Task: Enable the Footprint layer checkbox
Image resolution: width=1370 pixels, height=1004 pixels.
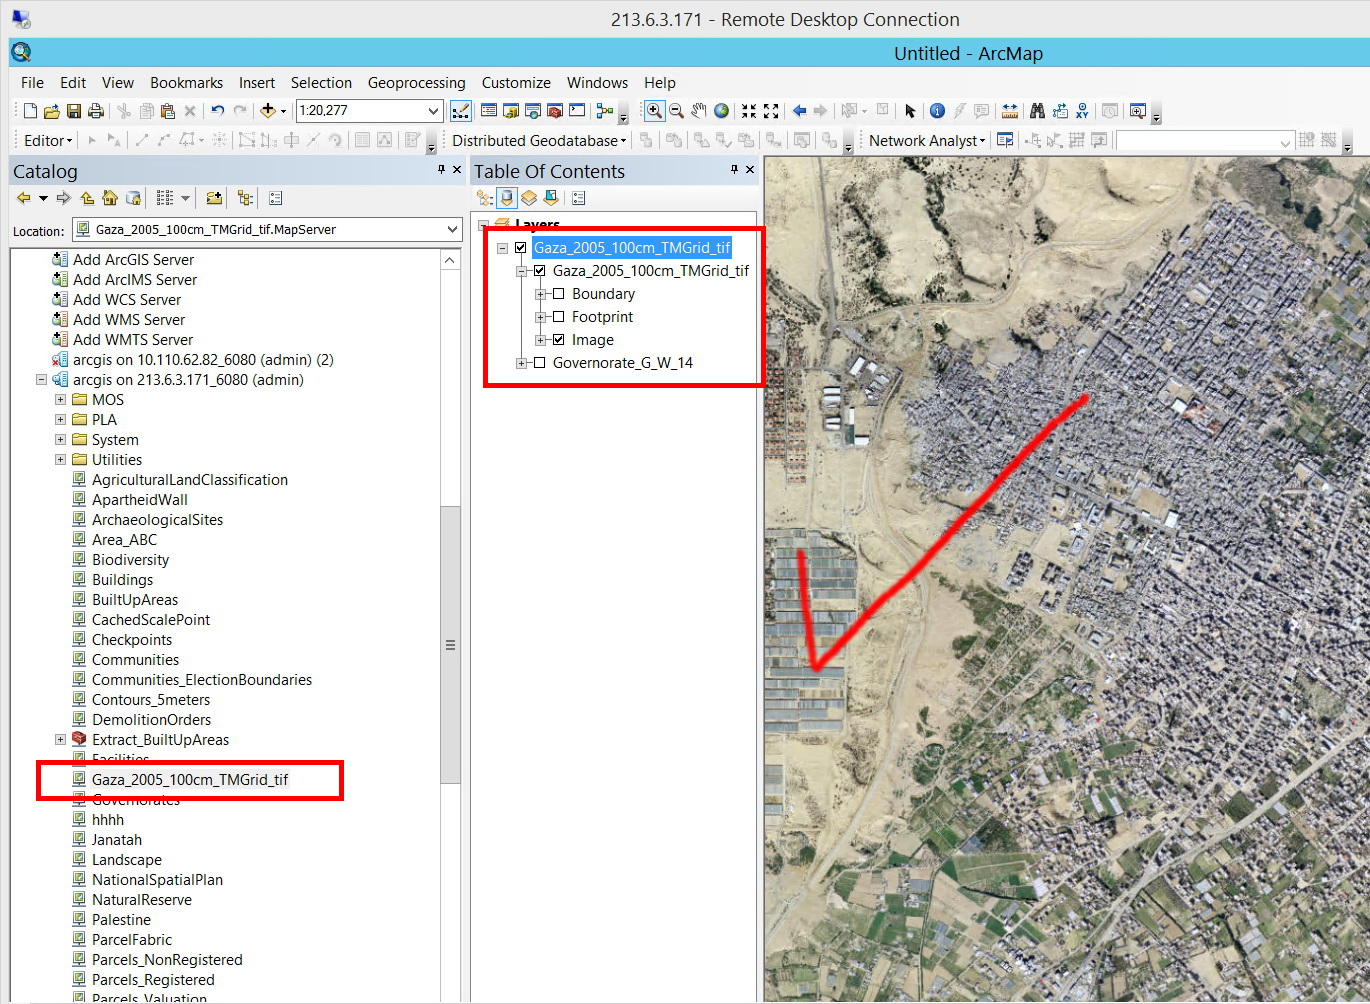Action: [559, 317]
